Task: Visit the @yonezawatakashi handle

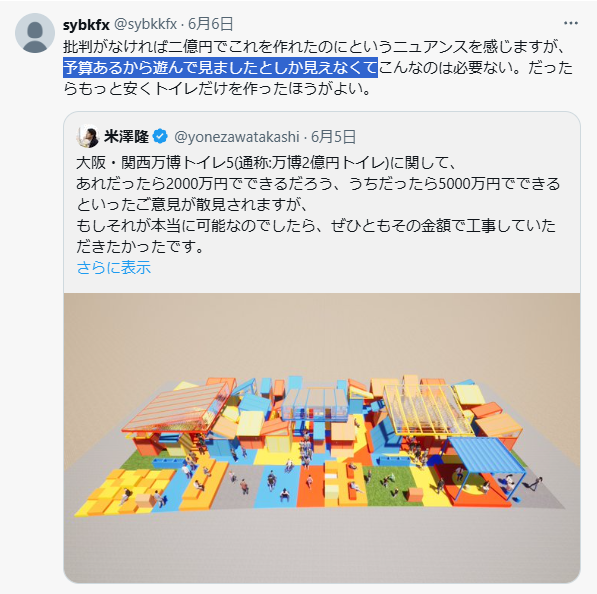Action: [x=236, y=137]
